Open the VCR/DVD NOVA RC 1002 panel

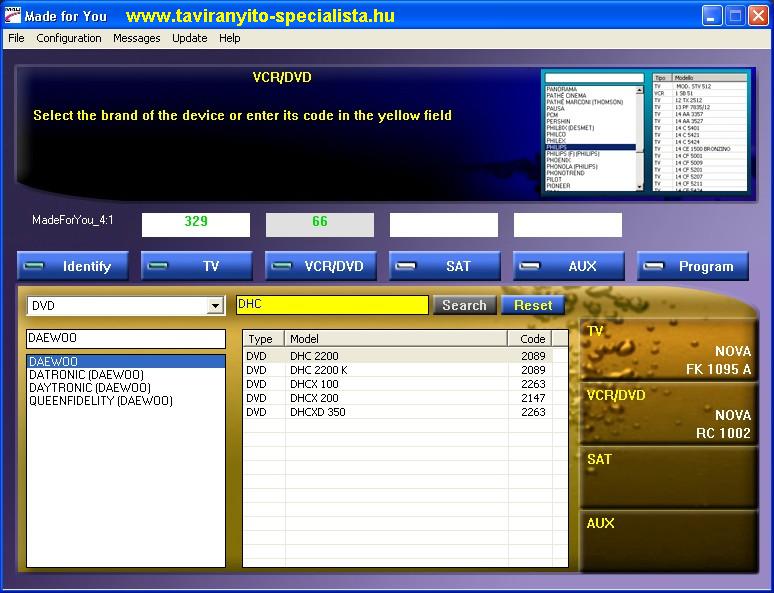[x=669, y=414]
